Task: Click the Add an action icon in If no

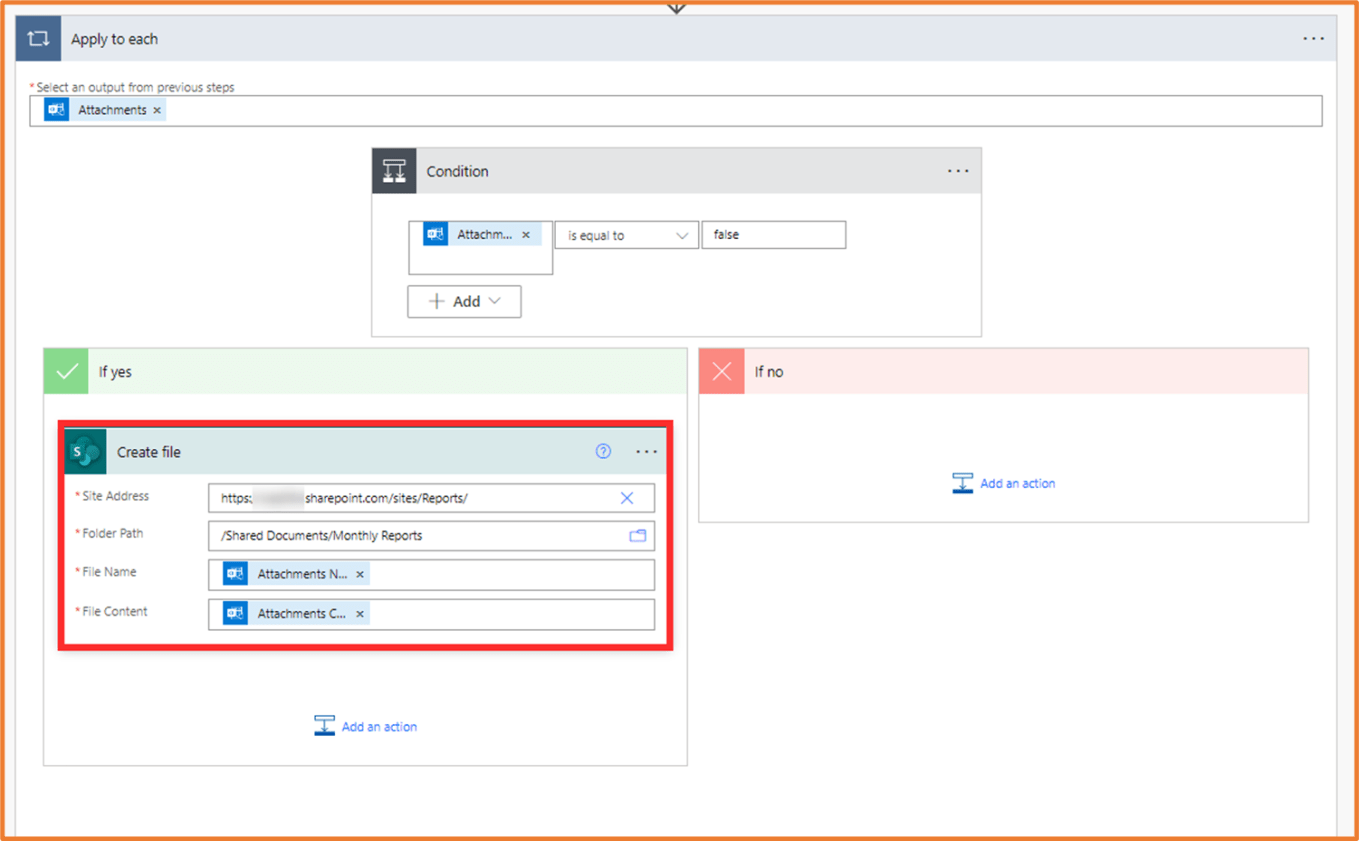Action: pos(962,482)
